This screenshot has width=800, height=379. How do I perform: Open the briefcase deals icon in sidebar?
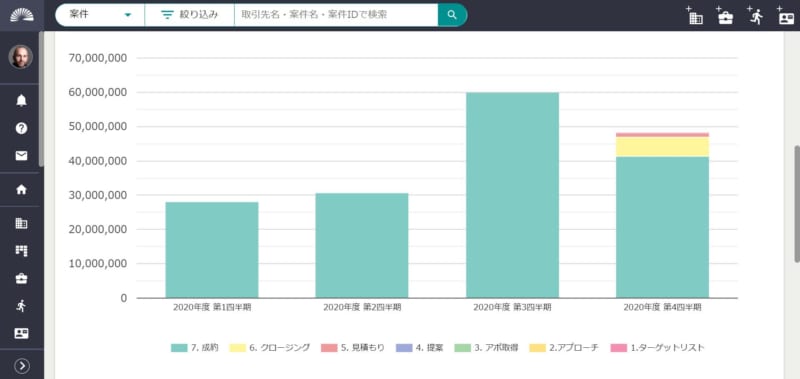coord(21,279)
